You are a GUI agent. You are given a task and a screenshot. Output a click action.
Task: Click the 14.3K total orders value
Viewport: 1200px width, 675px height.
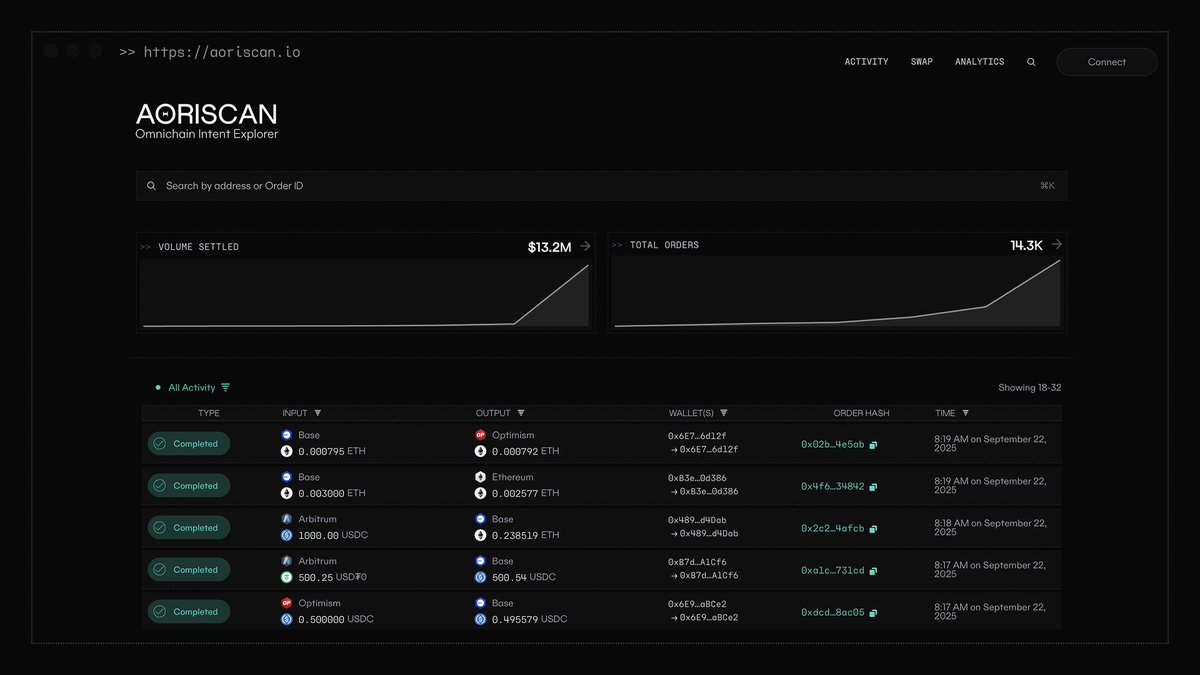click(x=1027, y=245)
